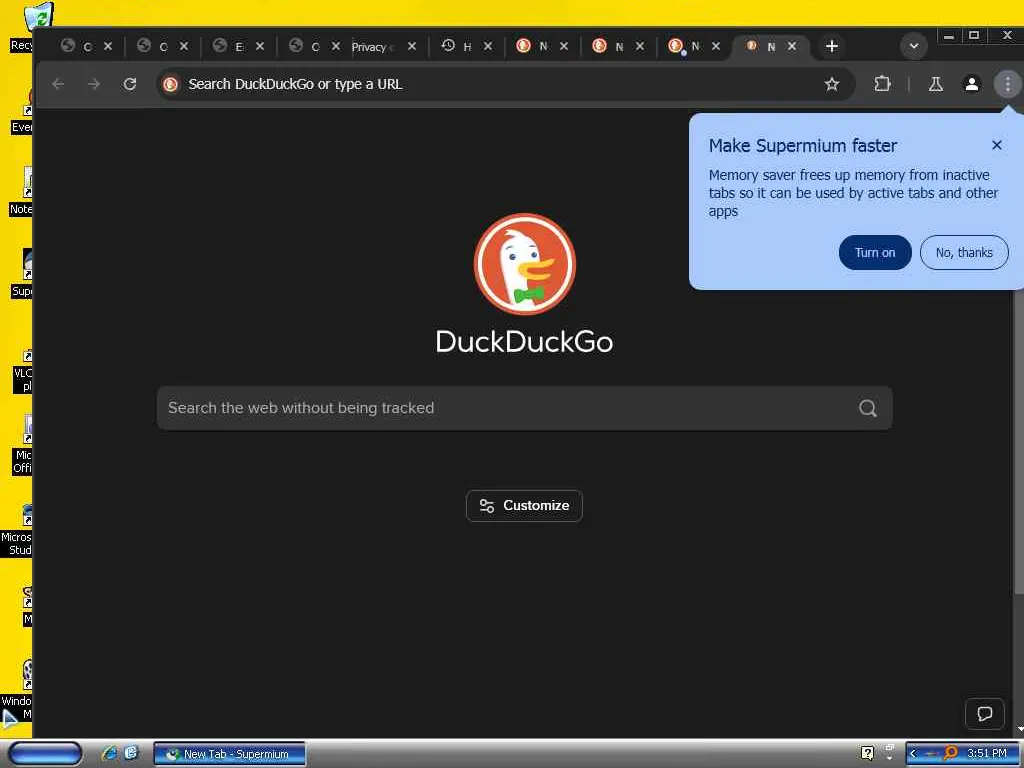Viewport: 1024px width, 768px height.
Task: Click the Search the web without being tracked field
Action: coord(524,408)
